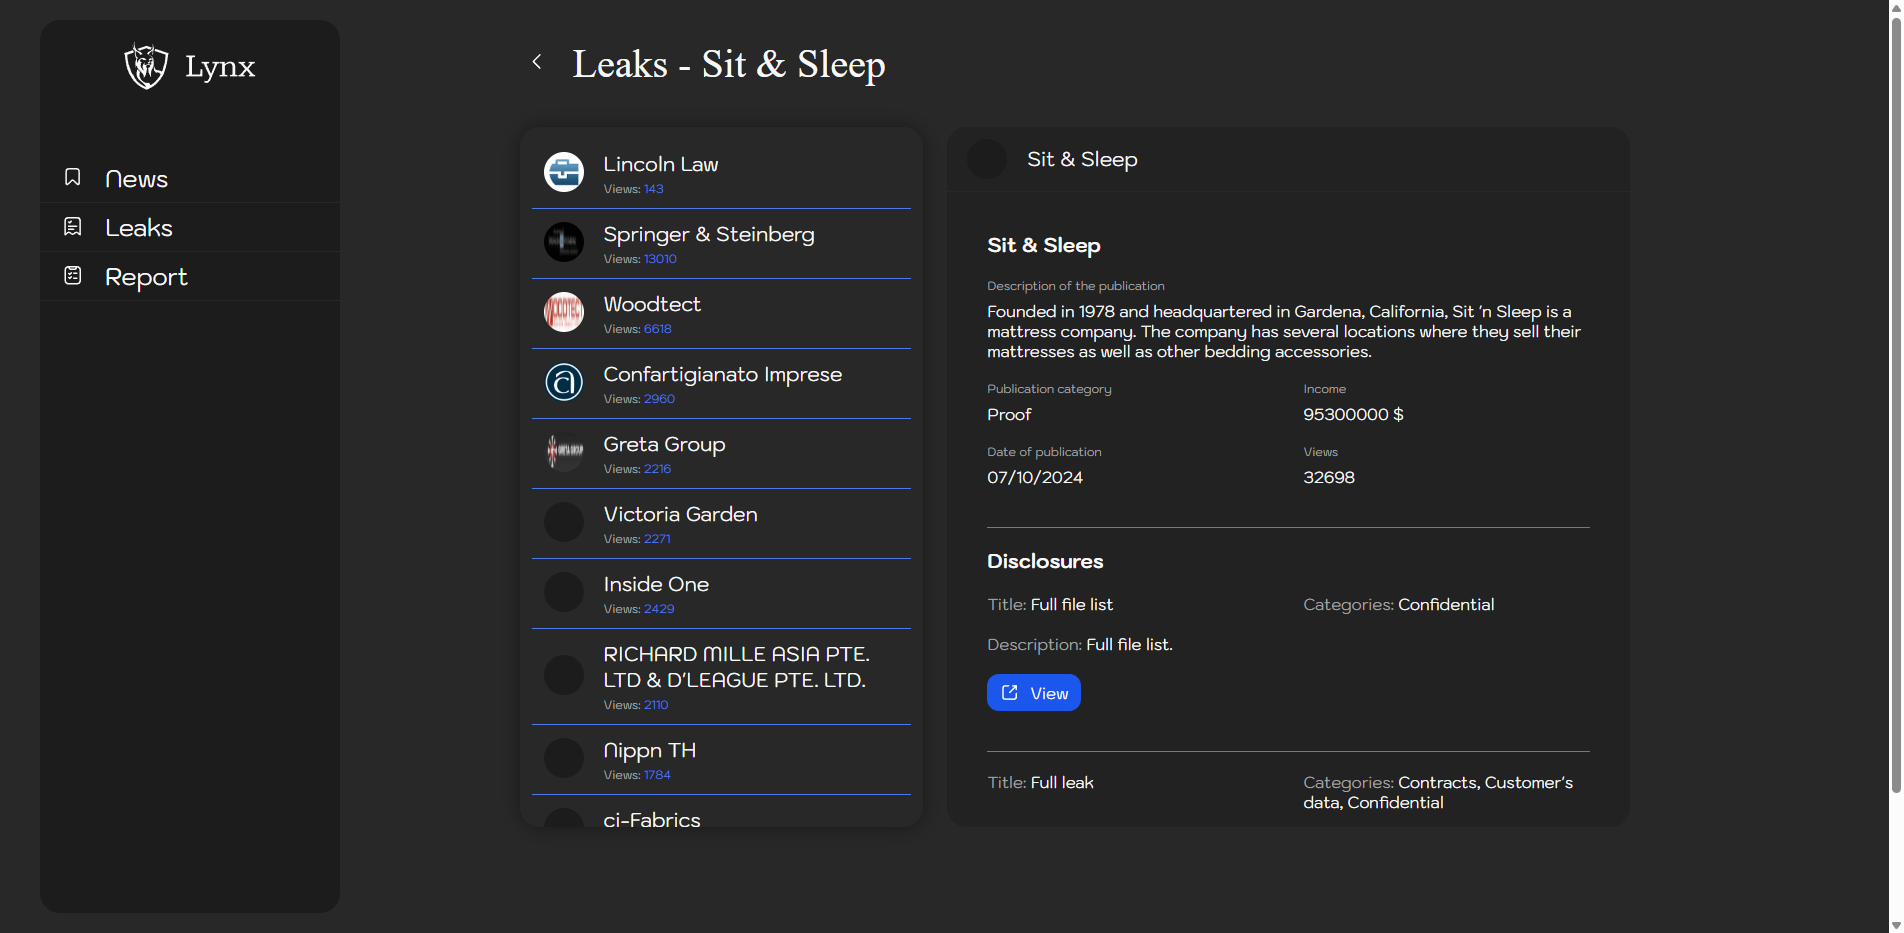Click the Report checklist icon
This screenshot has width=1904, height=933.
tap(73, 276)
